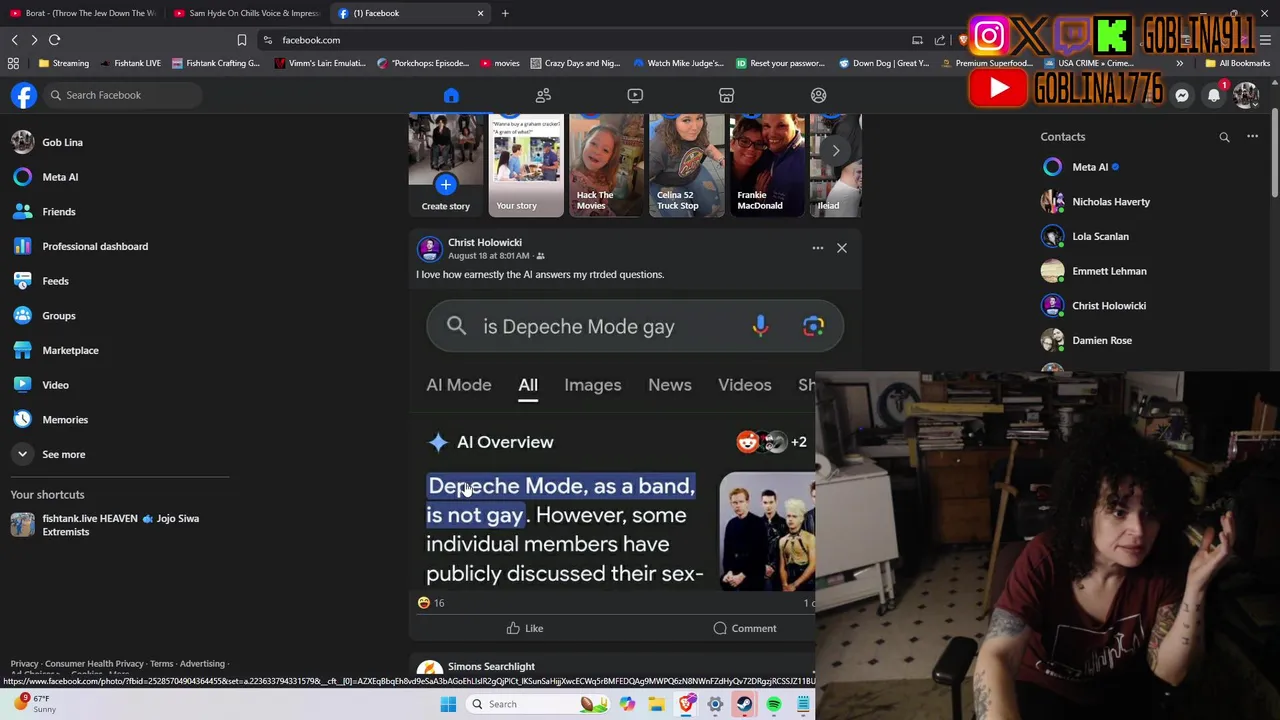Go back in the browser
Image resolution: width=1280 pixels, height=720 pixels.
(x=15, y=40)
